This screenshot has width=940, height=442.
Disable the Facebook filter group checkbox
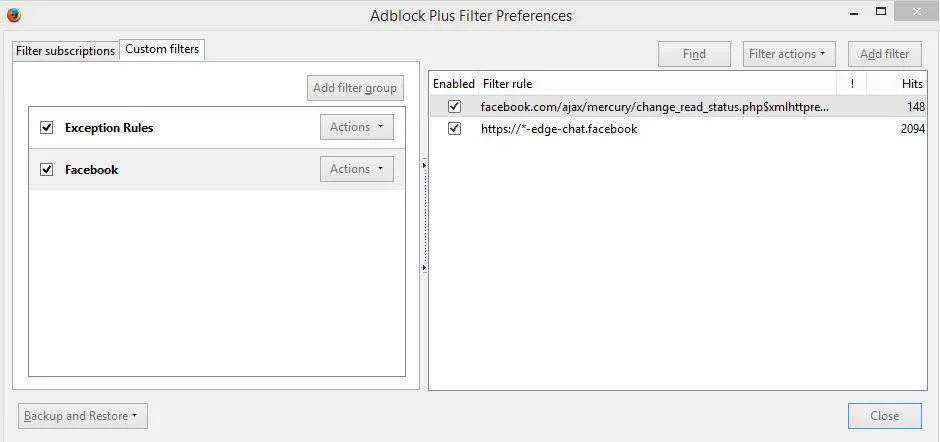click(47, 169)
